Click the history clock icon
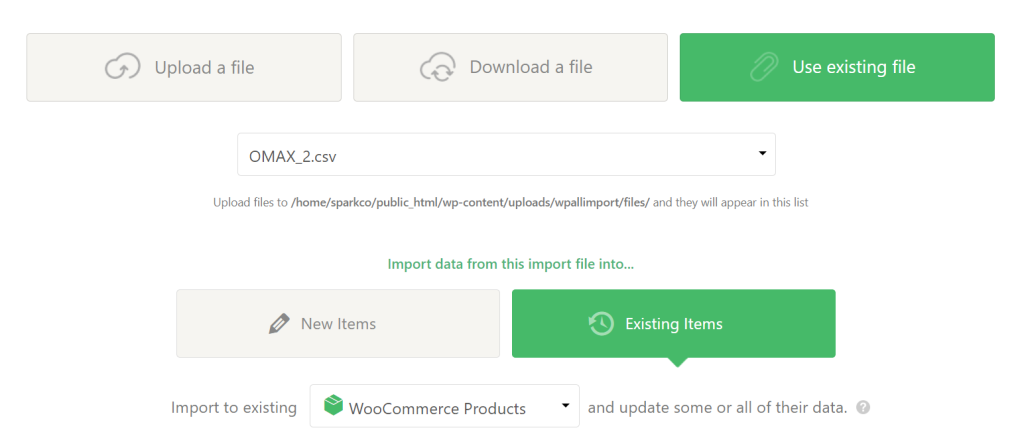The height and width of the screenshot is (448, 1024). click(601, 324)
